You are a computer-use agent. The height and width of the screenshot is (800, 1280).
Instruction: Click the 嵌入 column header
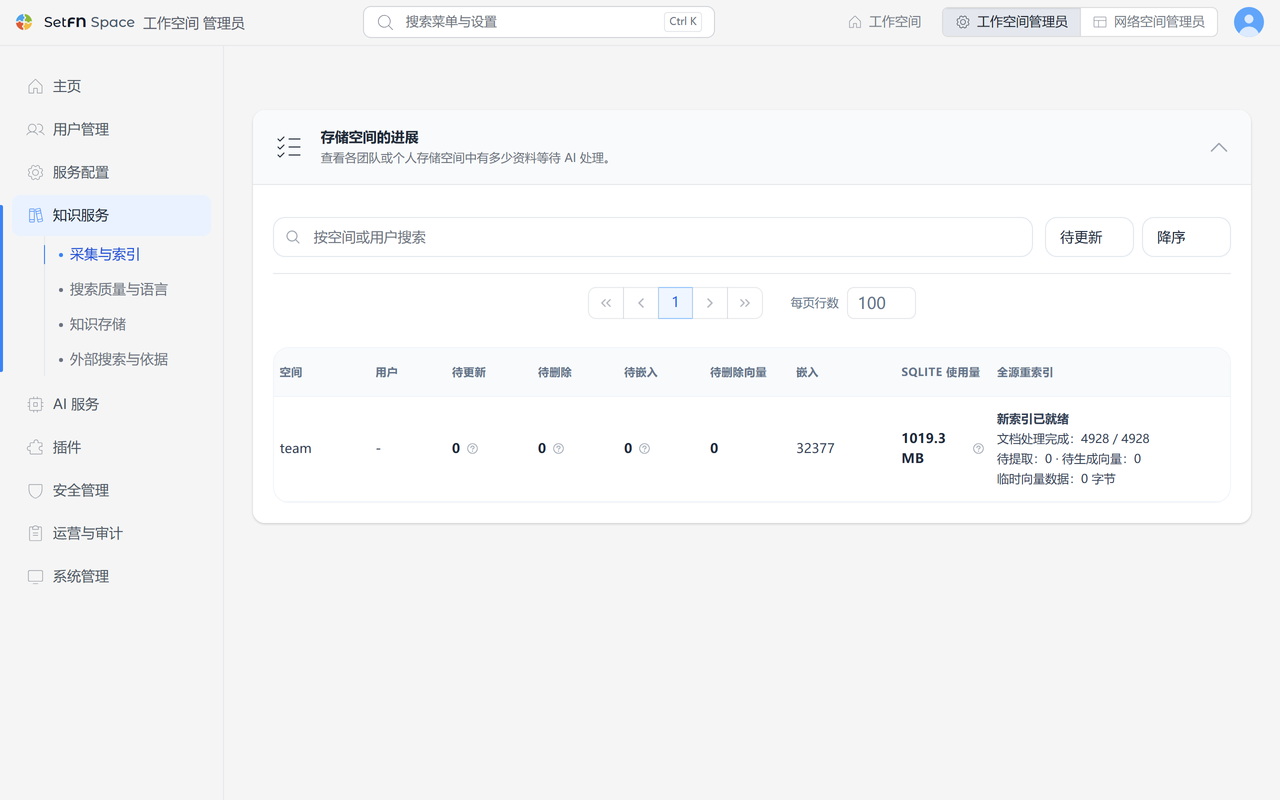[x=807, y=372]
